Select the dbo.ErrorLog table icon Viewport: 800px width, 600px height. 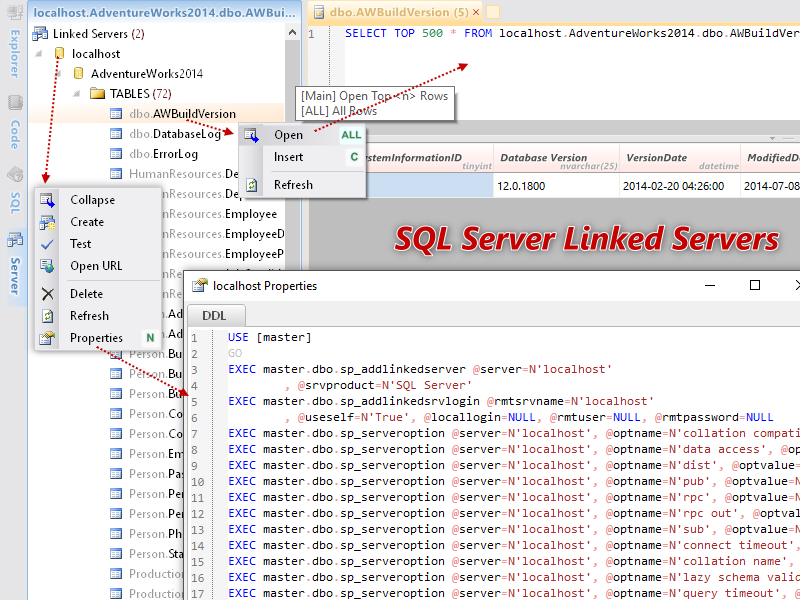pyautogui.click(x=116, y=154)
